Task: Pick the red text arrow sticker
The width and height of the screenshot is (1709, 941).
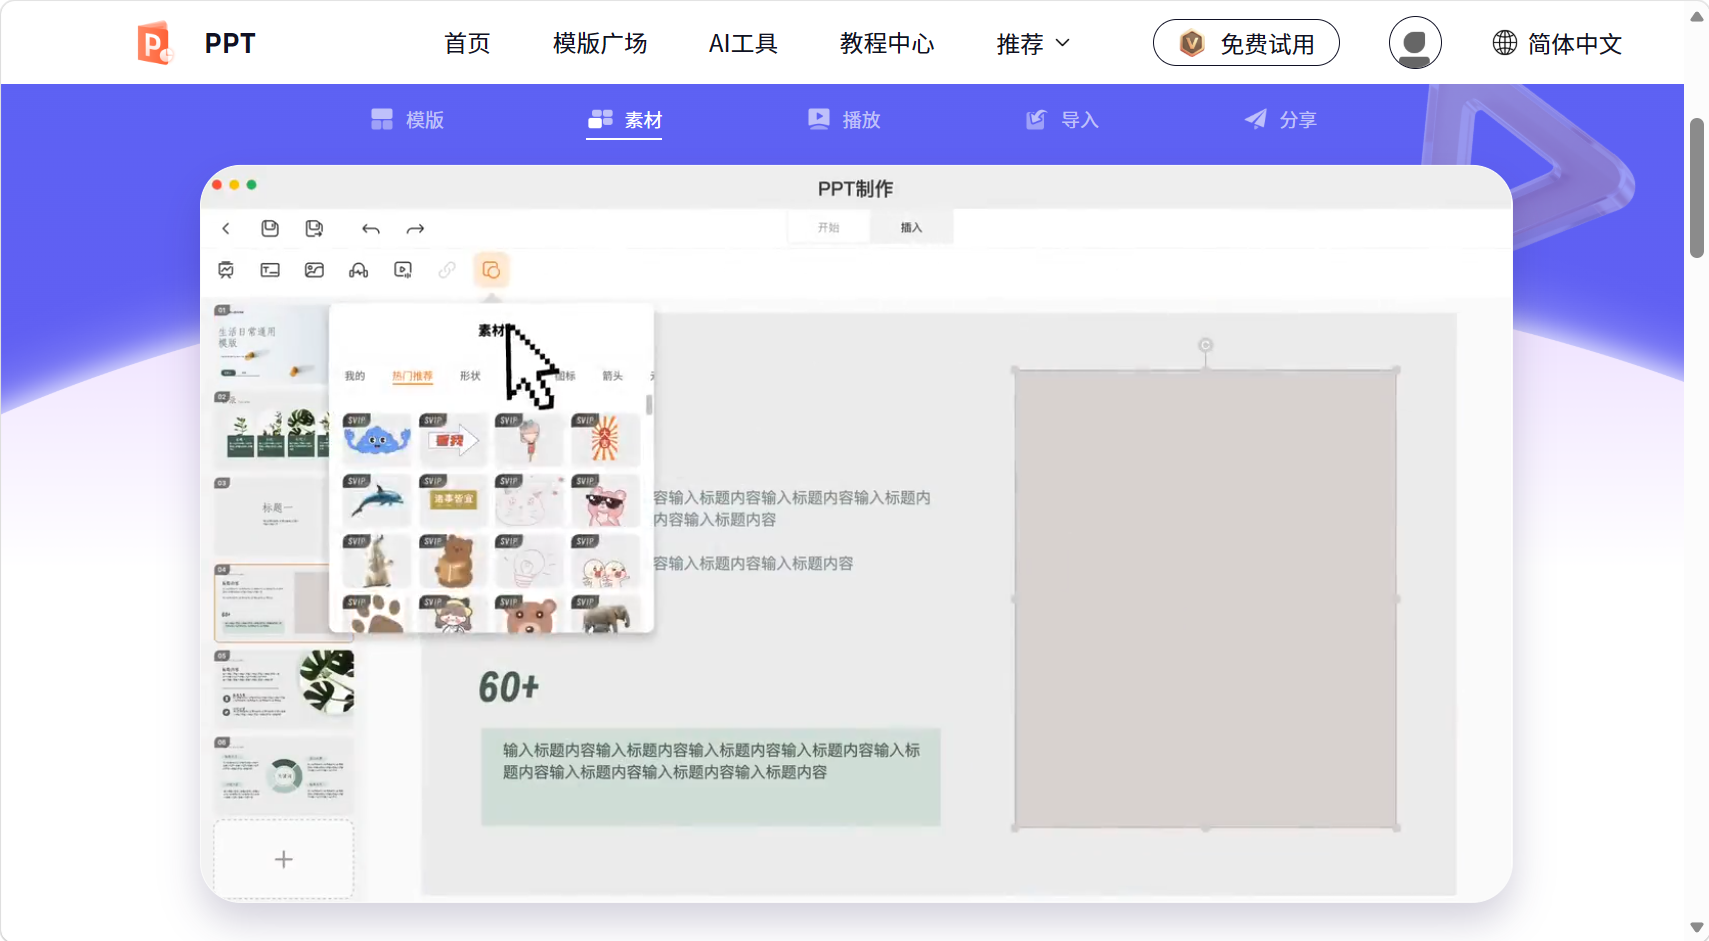Action: coord(453,439)
